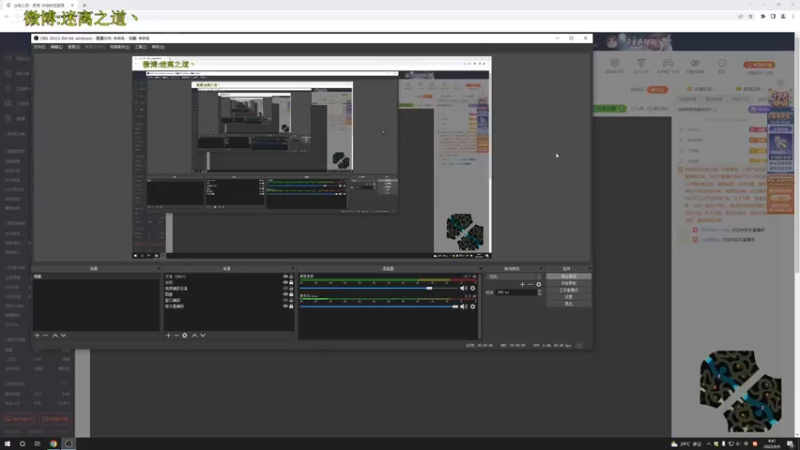The width and height of the screenshot is (800, 450).
Task: Pop out the Scene Transitions dock header icon
Action: [x=540, y=268]
